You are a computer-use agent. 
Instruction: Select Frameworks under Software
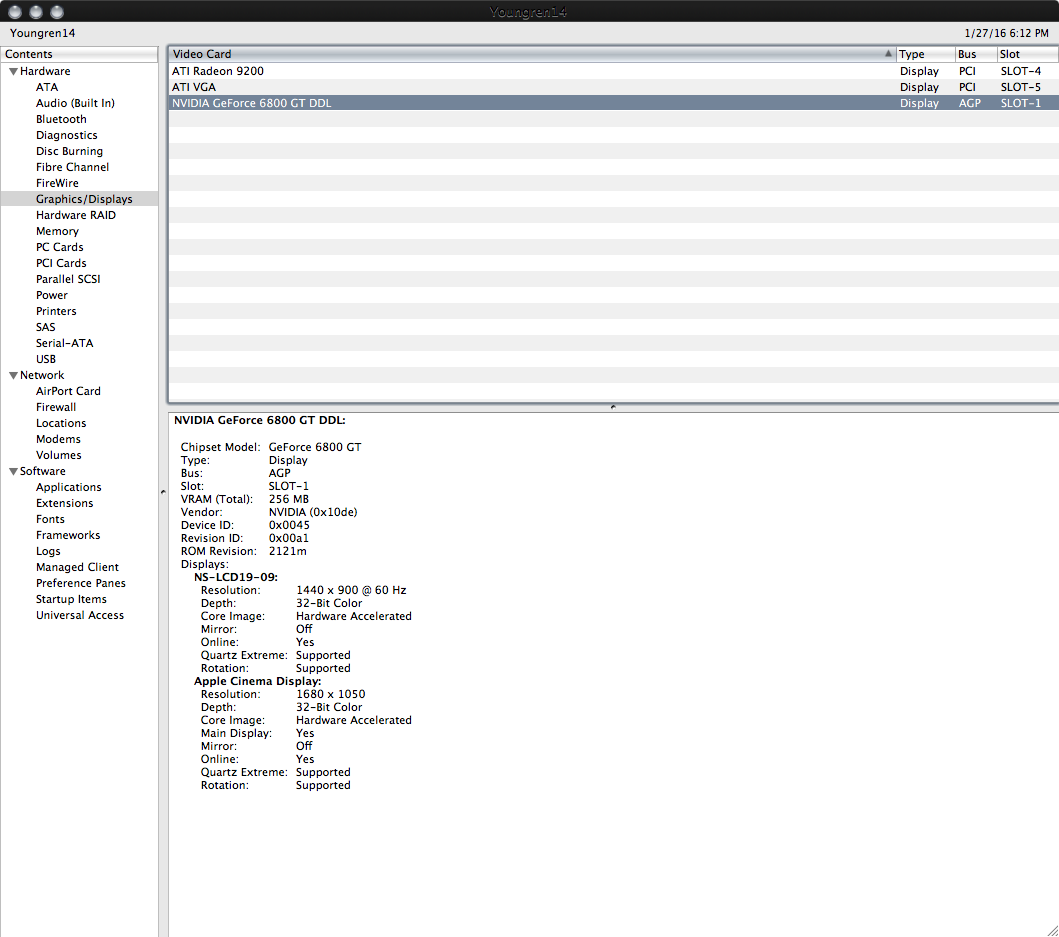[x=68, y=536]
